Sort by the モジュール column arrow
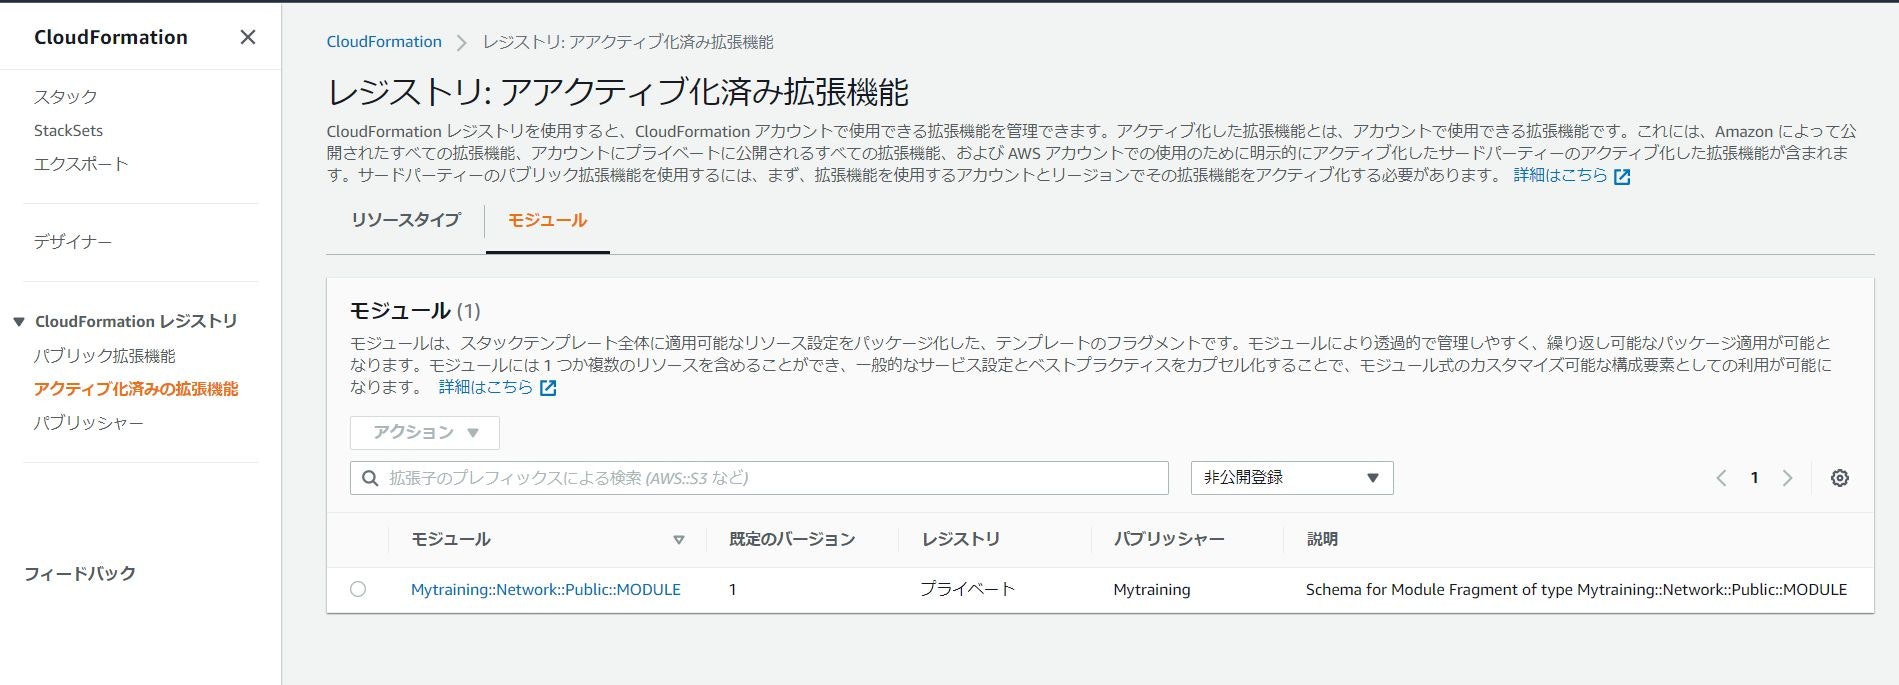The image size is (1899, 685). tap(679, 540)
